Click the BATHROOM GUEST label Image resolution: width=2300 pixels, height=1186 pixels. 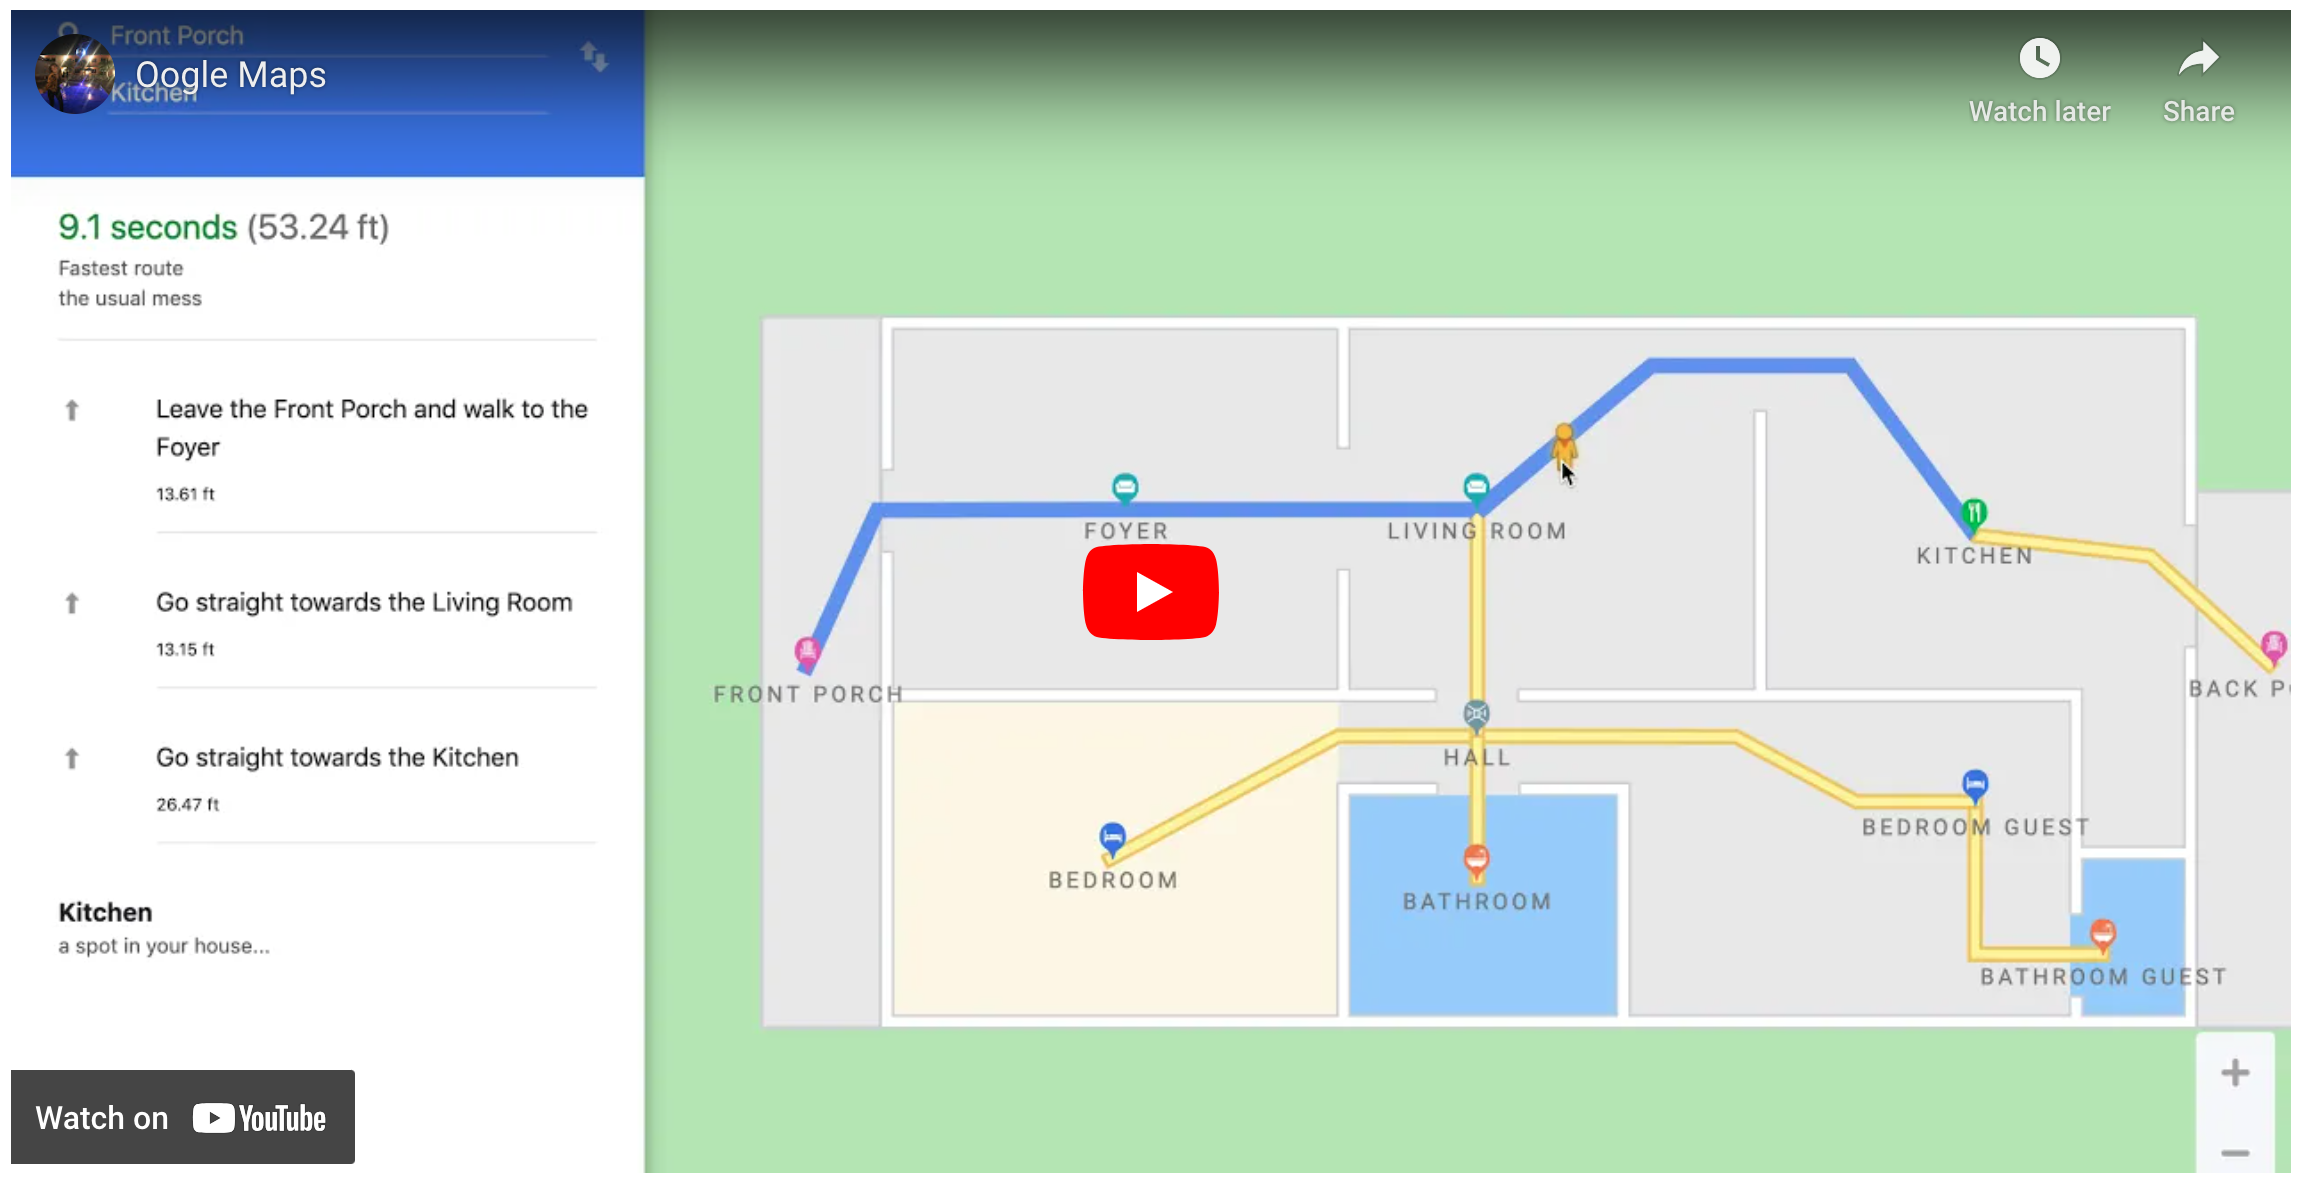point(2103,977)
